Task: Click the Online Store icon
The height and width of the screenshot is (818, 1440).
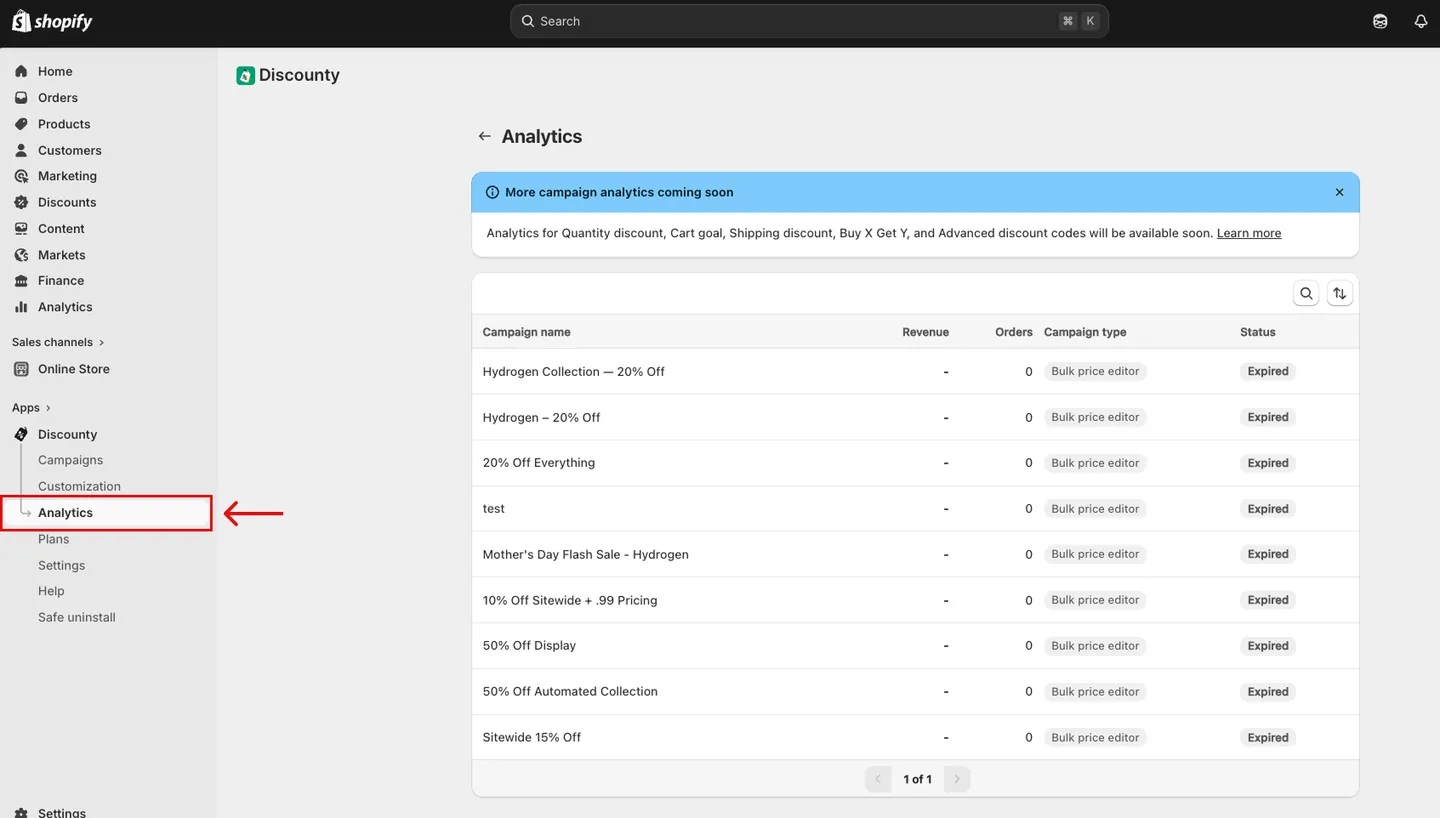Action: click(x=21, y=369)
